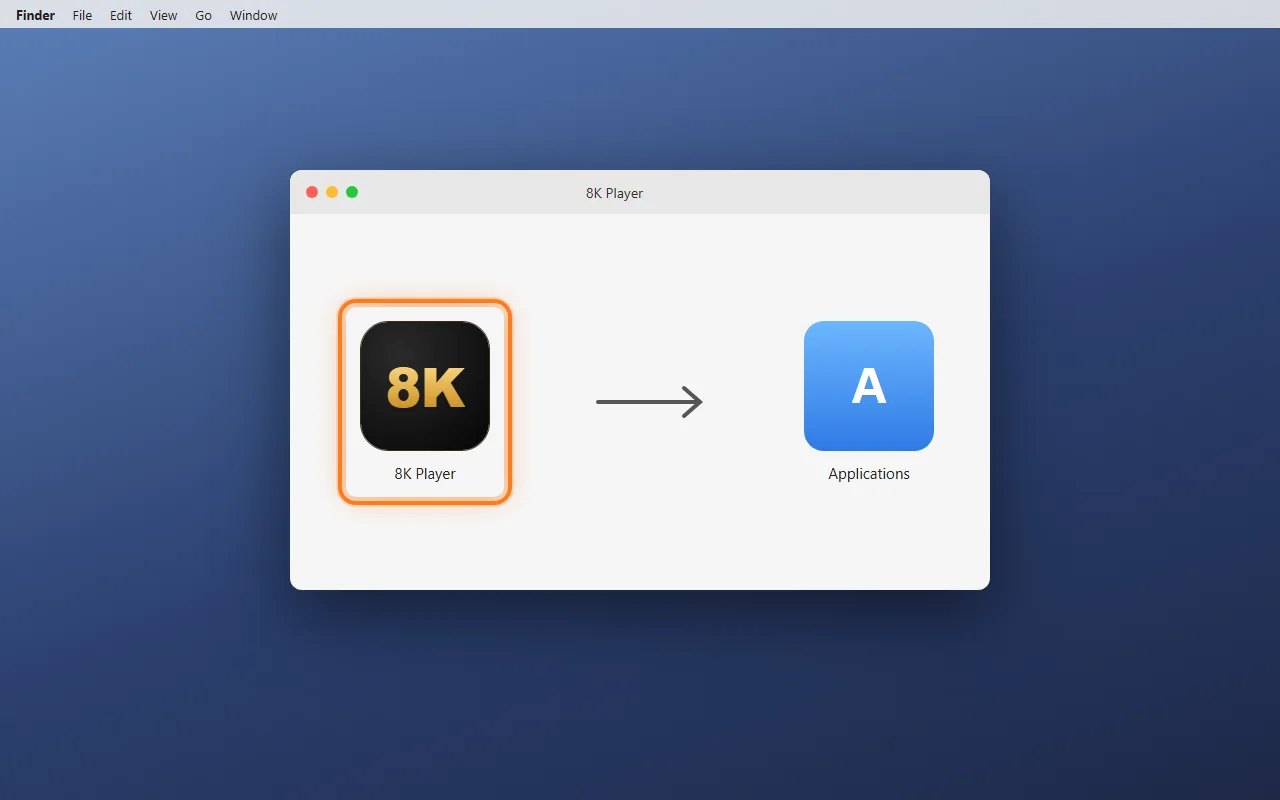This screenshot has width=1280, height=800.
Task: Click the "8K Player" label under the icon
Action: click(x=425, y=474)
